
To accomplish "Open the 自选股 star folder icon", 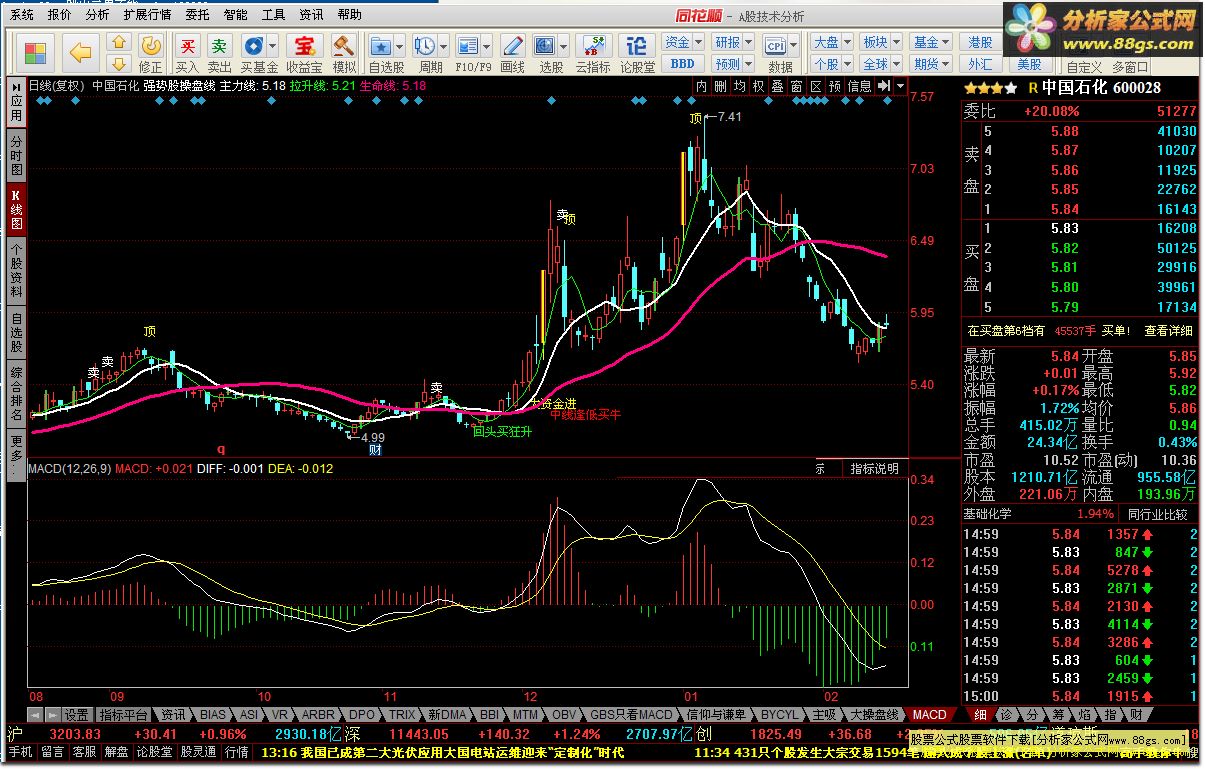I will click(x=381, y=45).
